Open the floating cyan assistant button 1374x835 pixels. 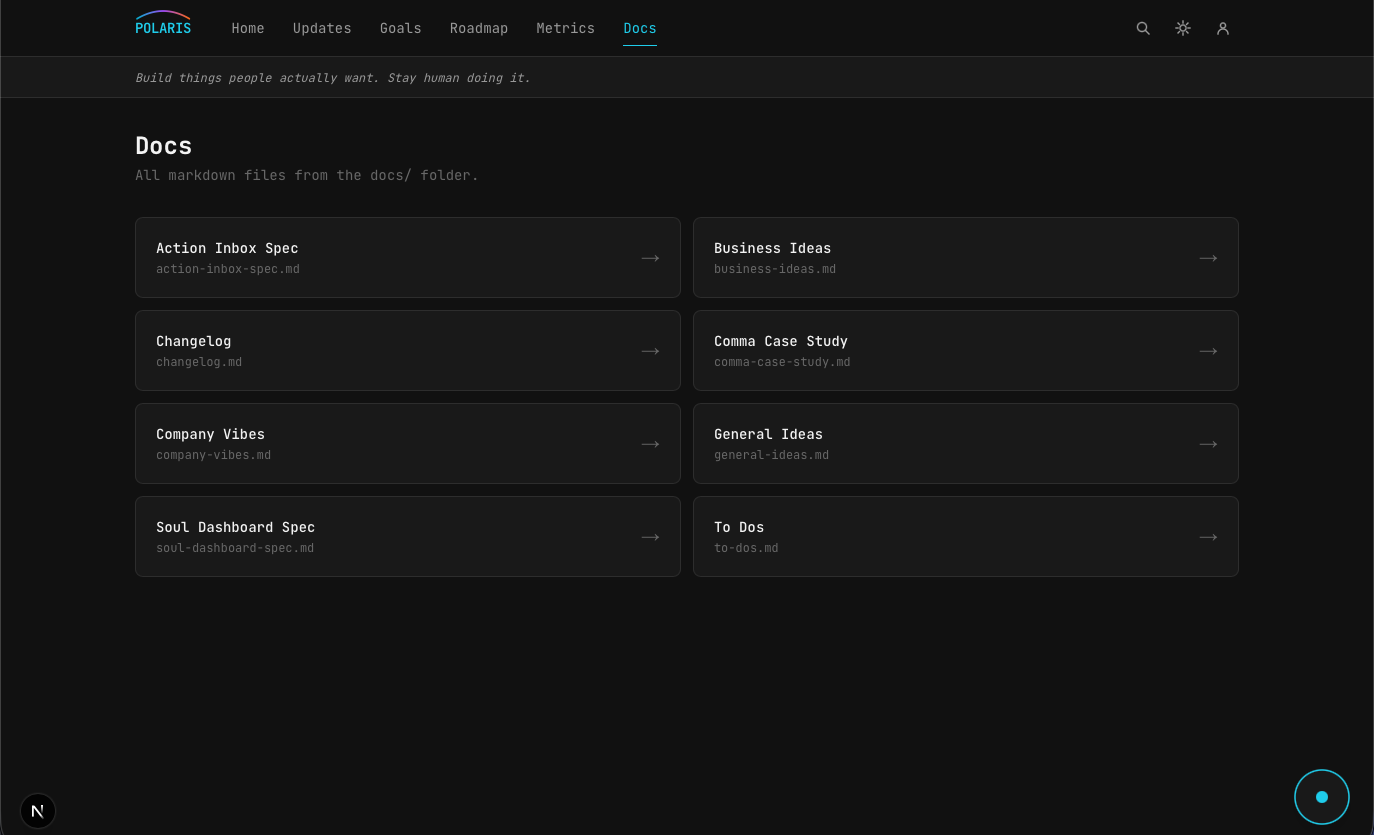pos(1322,797)
